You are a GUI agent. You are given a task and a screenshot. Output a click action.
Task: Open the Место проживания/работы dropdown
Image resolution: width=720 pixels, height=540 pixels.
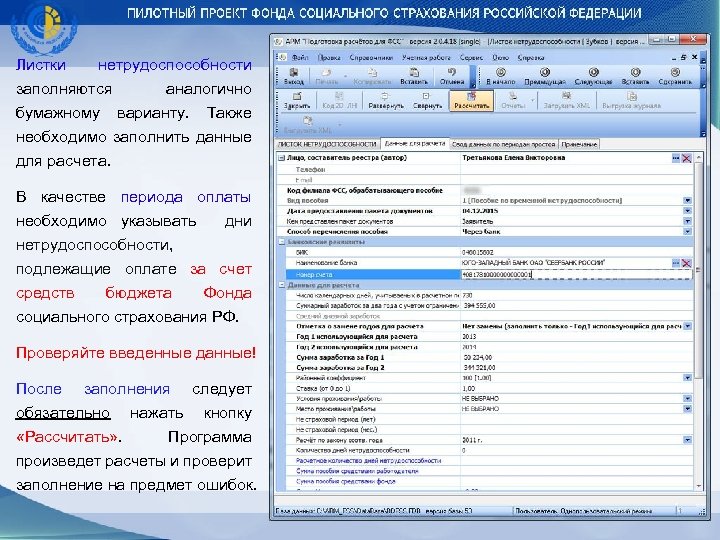click(x=687, y=409)
